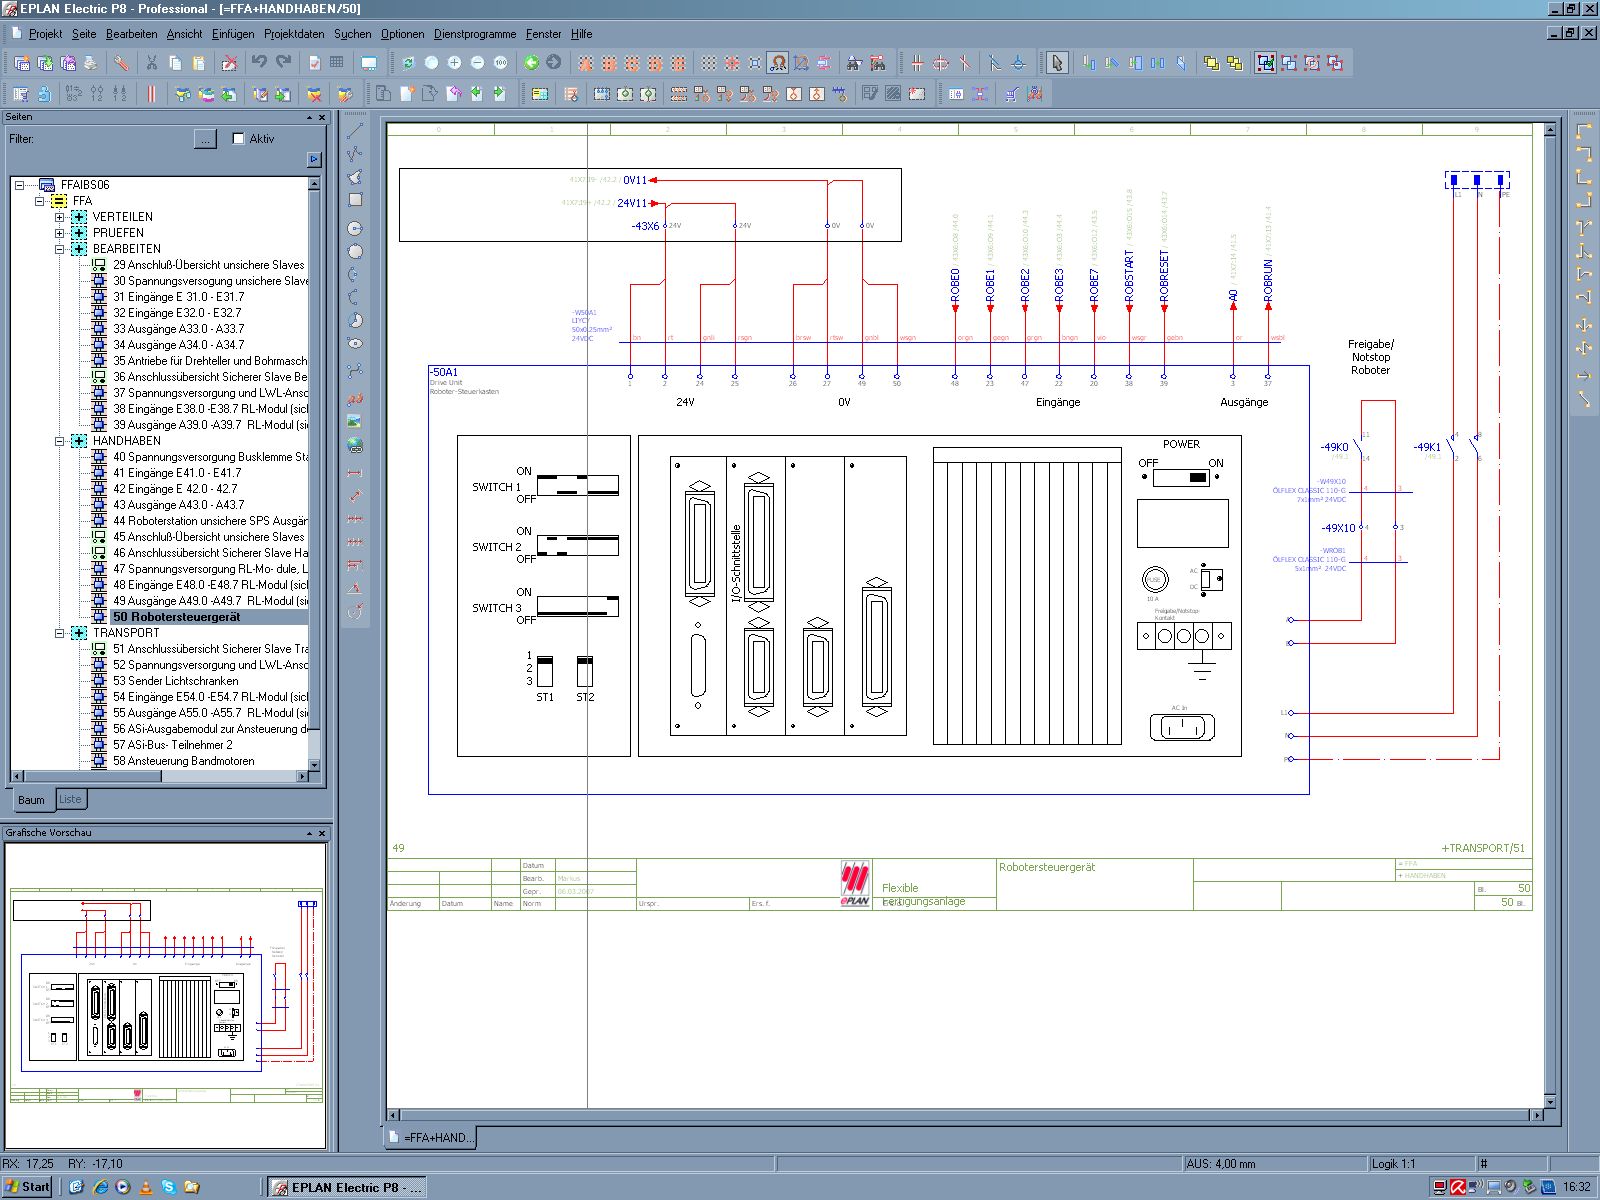Screen dimensions: 1600x1200
Task: Open the Windows Start button
Action: [28, 1187]
